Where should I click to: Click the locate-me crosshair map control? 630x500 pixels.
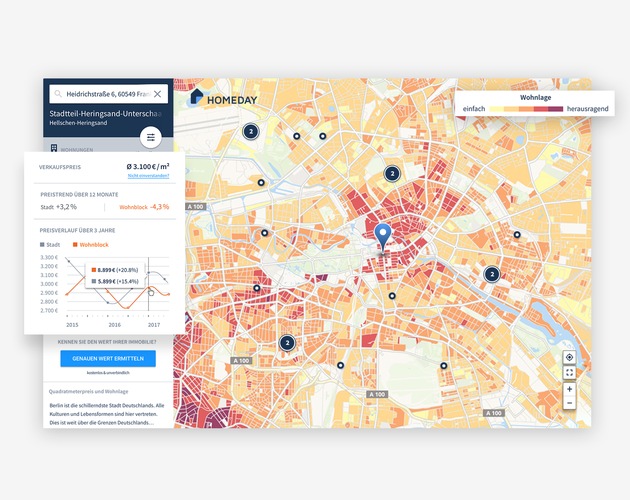(x=569, y=357)
